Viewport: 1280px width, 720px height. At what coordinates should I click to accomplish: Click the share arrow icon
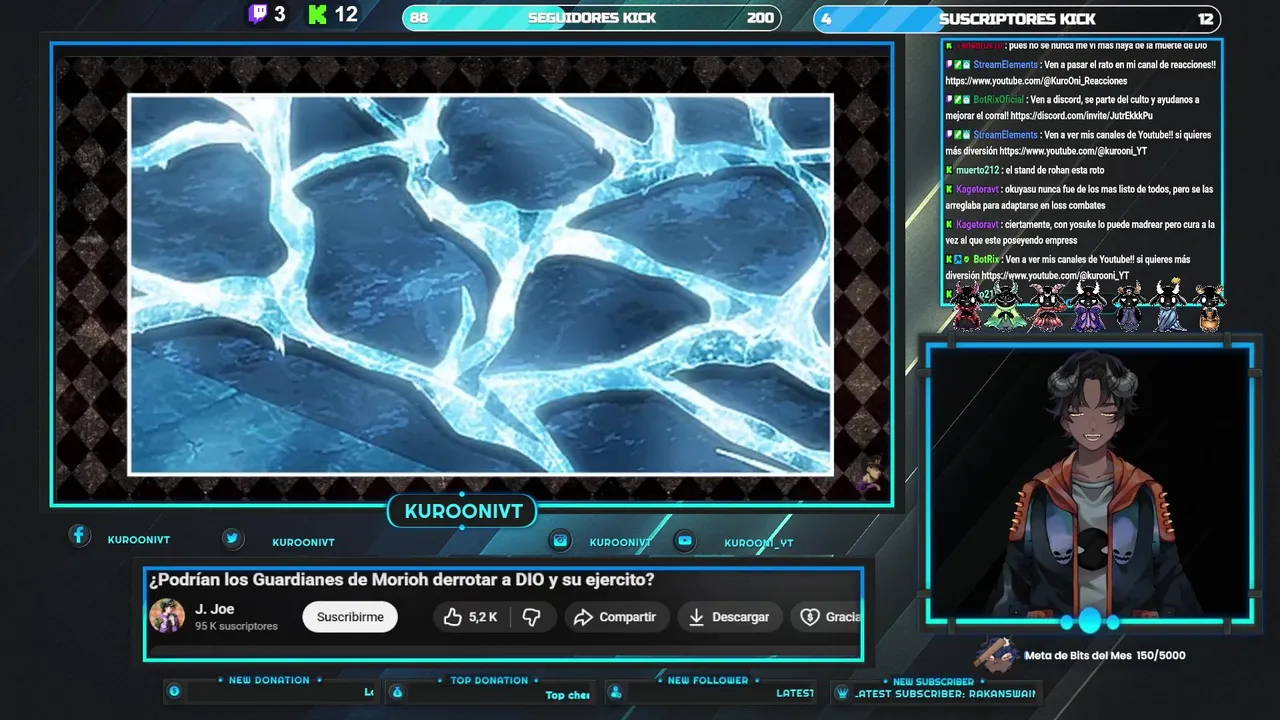click(x=583, y=617)
